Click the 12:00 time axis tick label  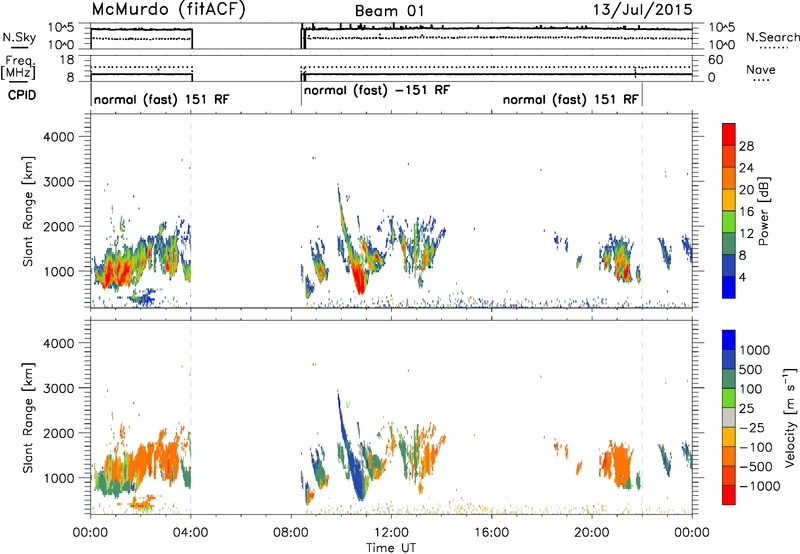click(x=391, y=533)
